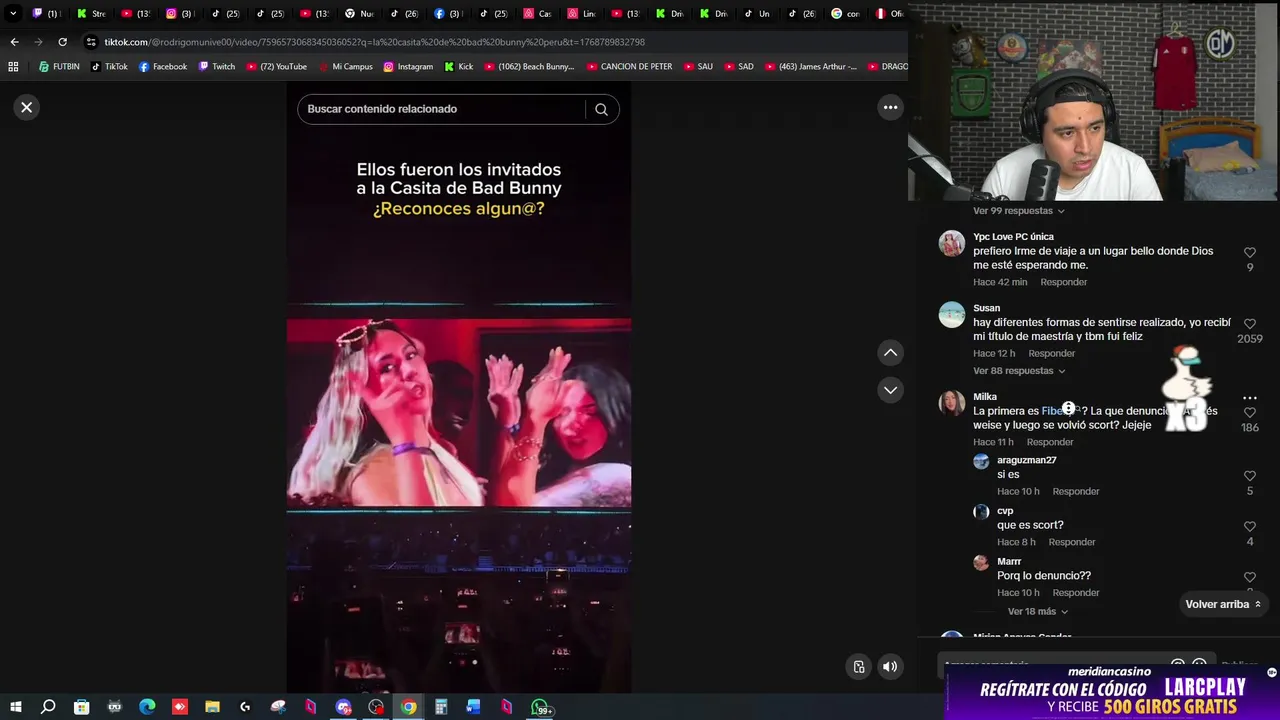Open Twitch bookmark
The image size is (1280, 720).
click(x=217, y=66)
